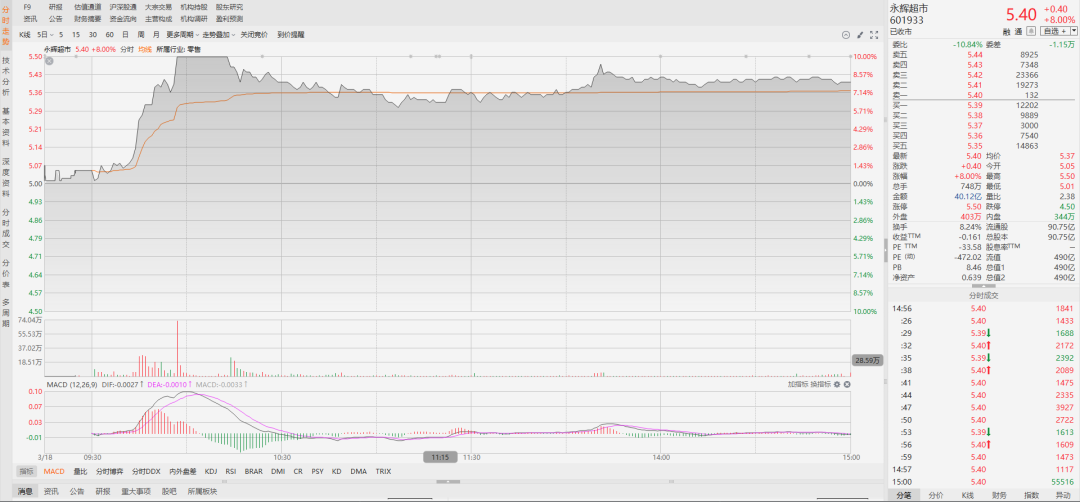Image resolution: width=1080 pixels, height=502 pixels.
Task: Expand the 自选 dropdown arrow
Action: click(x=1073, y=31)
